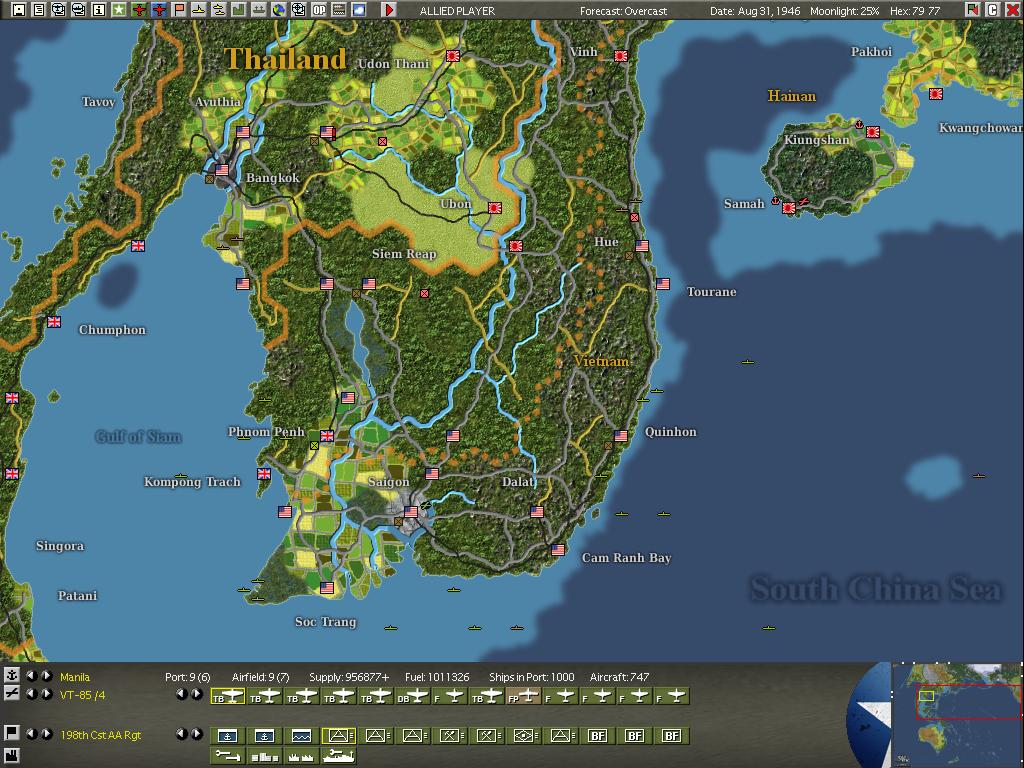Show next air group after VT-85 /4
Viewport: 1024px width, 768px height.
tap(46, 694)
